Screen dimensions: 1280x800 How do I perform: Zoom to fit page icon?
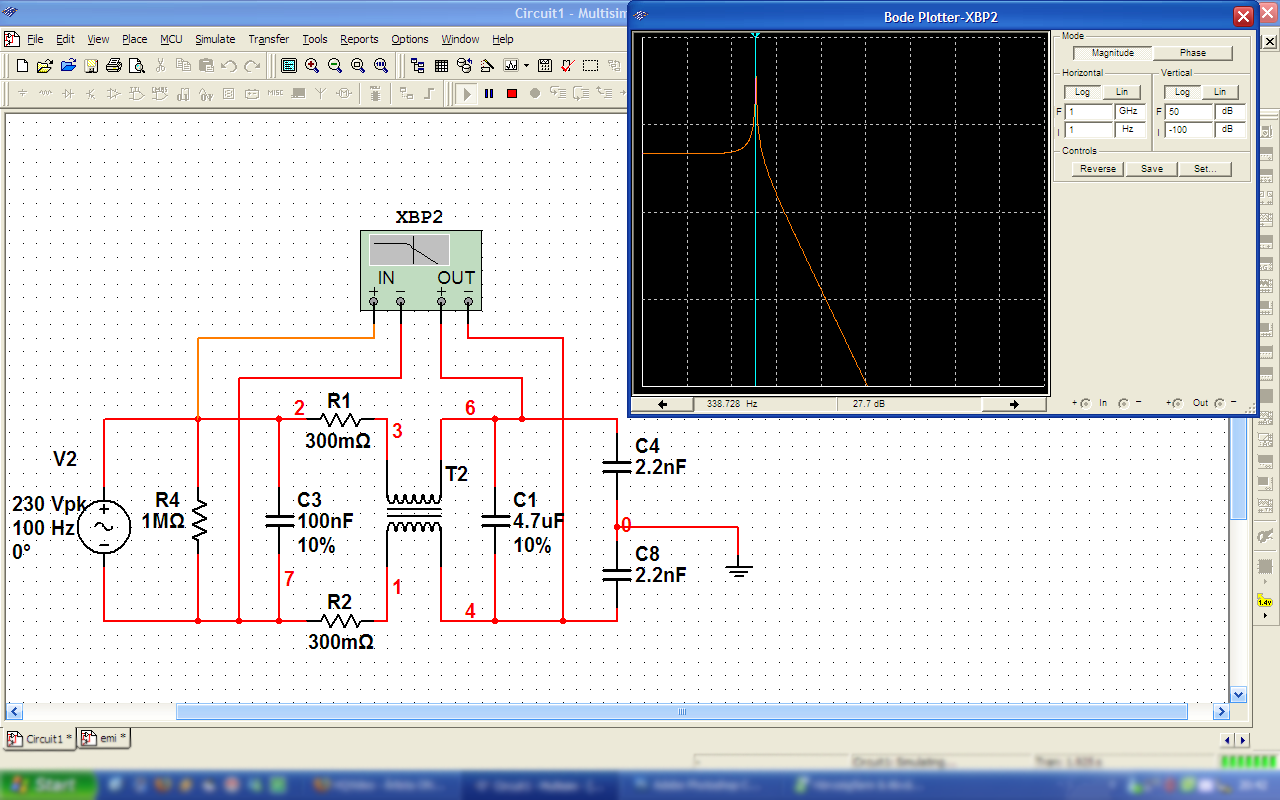(381, 66)
